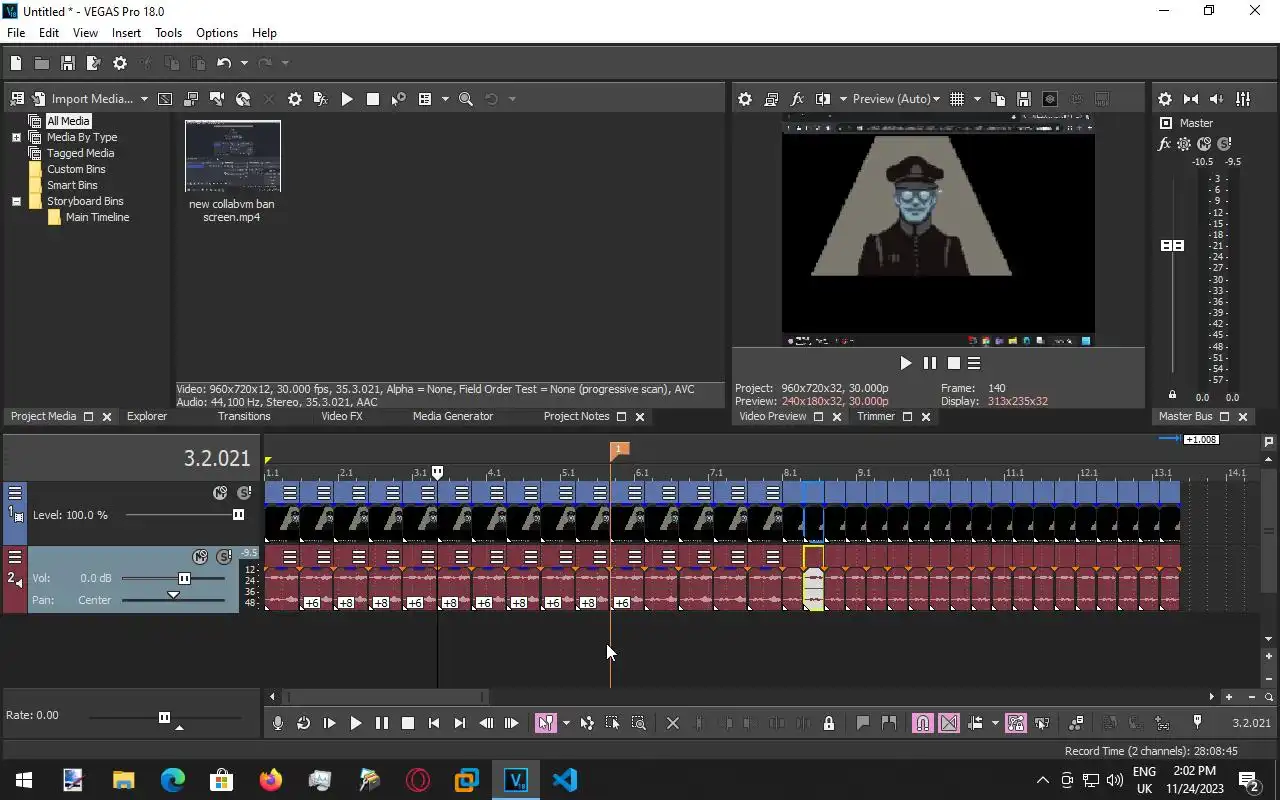Save the preview snapshot to file

click(x=1024, y=99)
